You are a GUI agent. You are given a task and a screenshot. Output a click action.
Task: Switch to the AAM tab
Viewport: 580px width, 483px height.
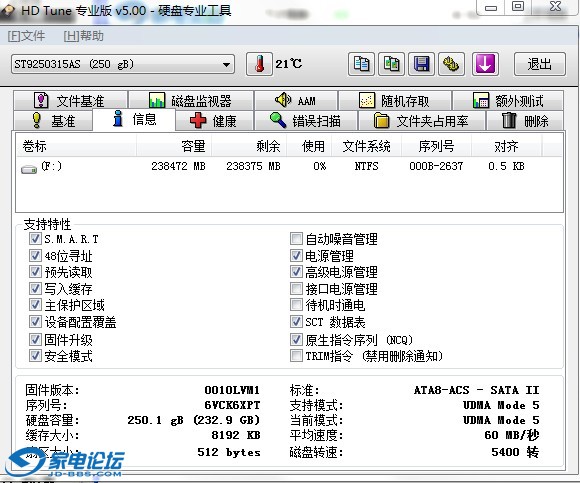(x=296, y=100)
